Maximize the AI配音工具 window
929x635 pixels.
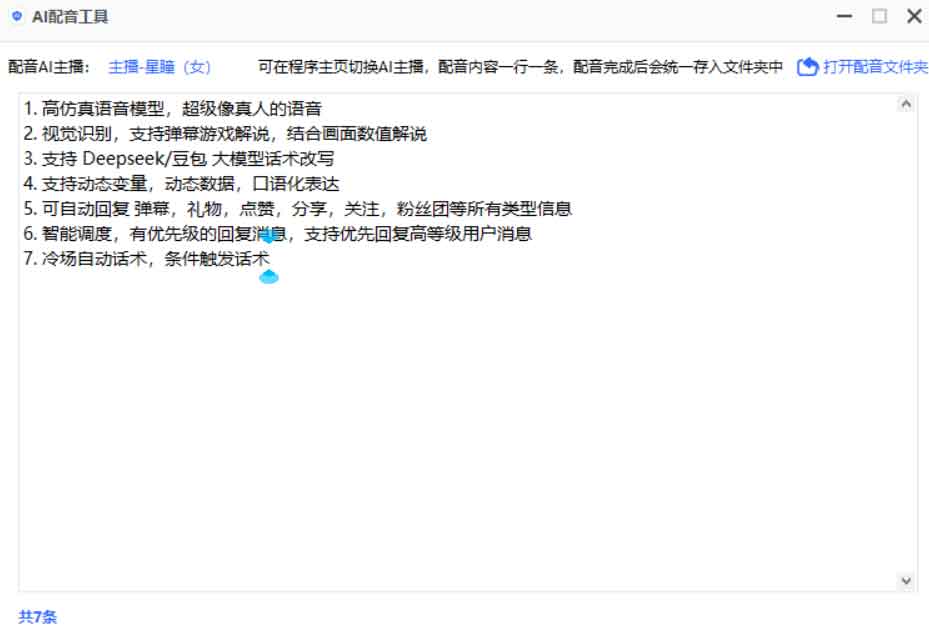pos(878,16)
